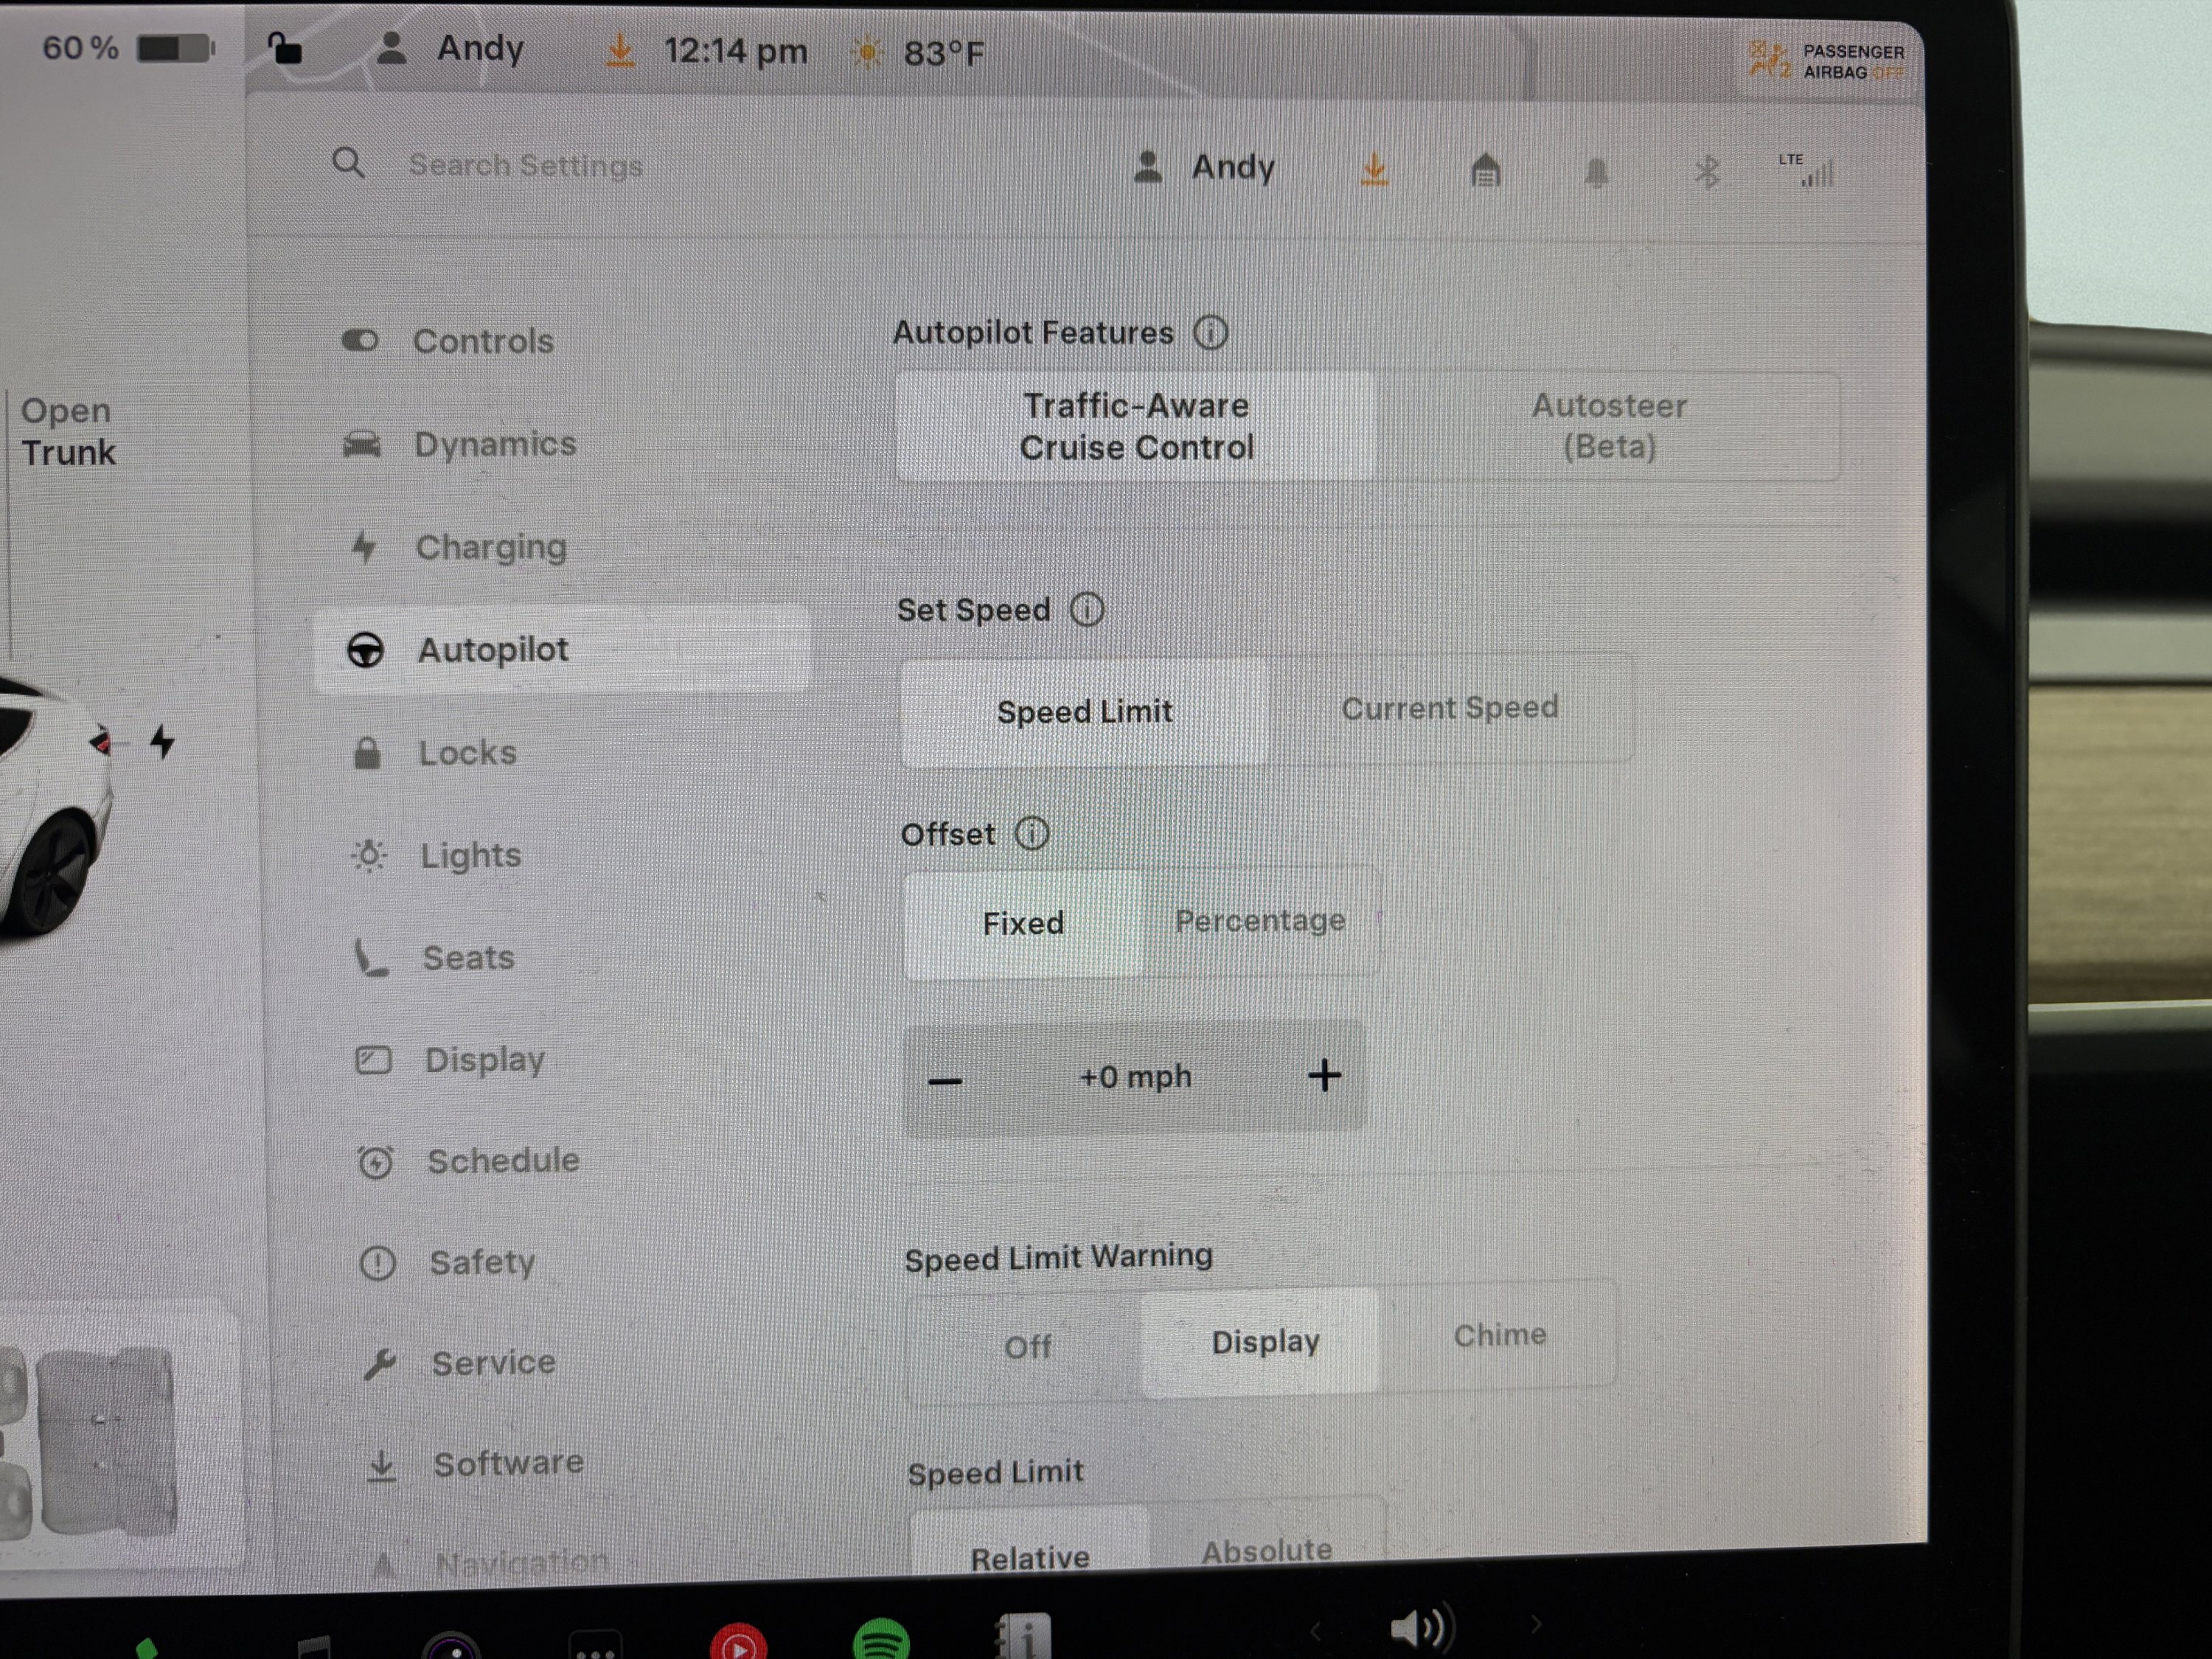Set Speed Limit Warning to Chime
This screenshot has height=1659, width=2212.
click(x=1499, y=1336)
